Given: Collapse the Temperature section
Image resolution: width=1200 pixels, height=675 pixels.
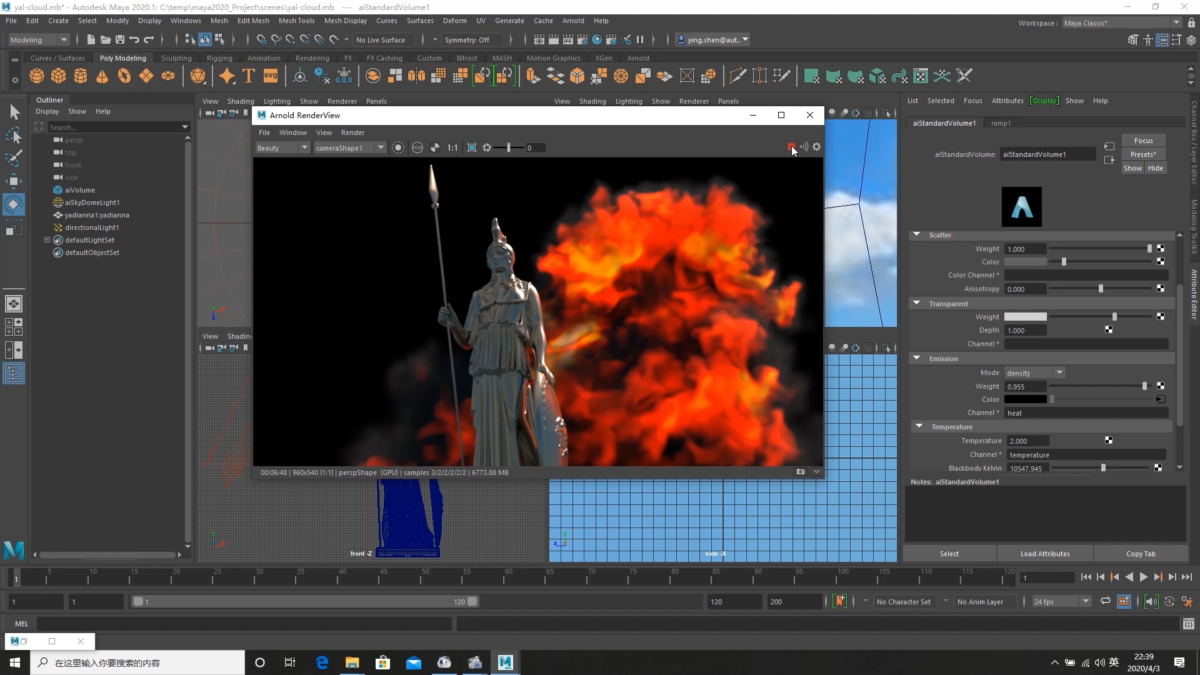Looking at the screenshot, I should pos(919,426).
